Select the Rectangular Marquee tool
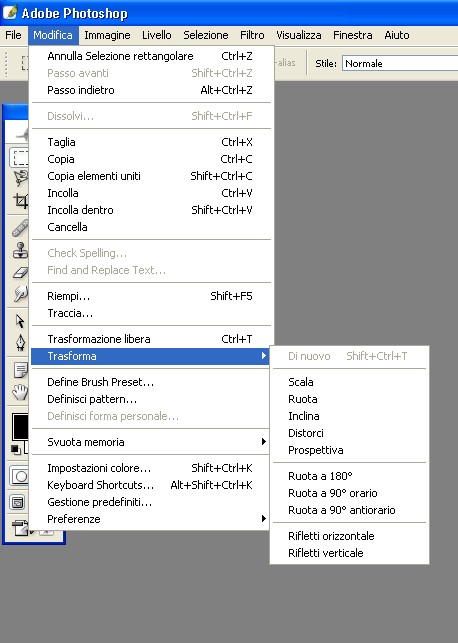This screenshot has width=458, height=643. pyautogui.click(x=19, y=158)
